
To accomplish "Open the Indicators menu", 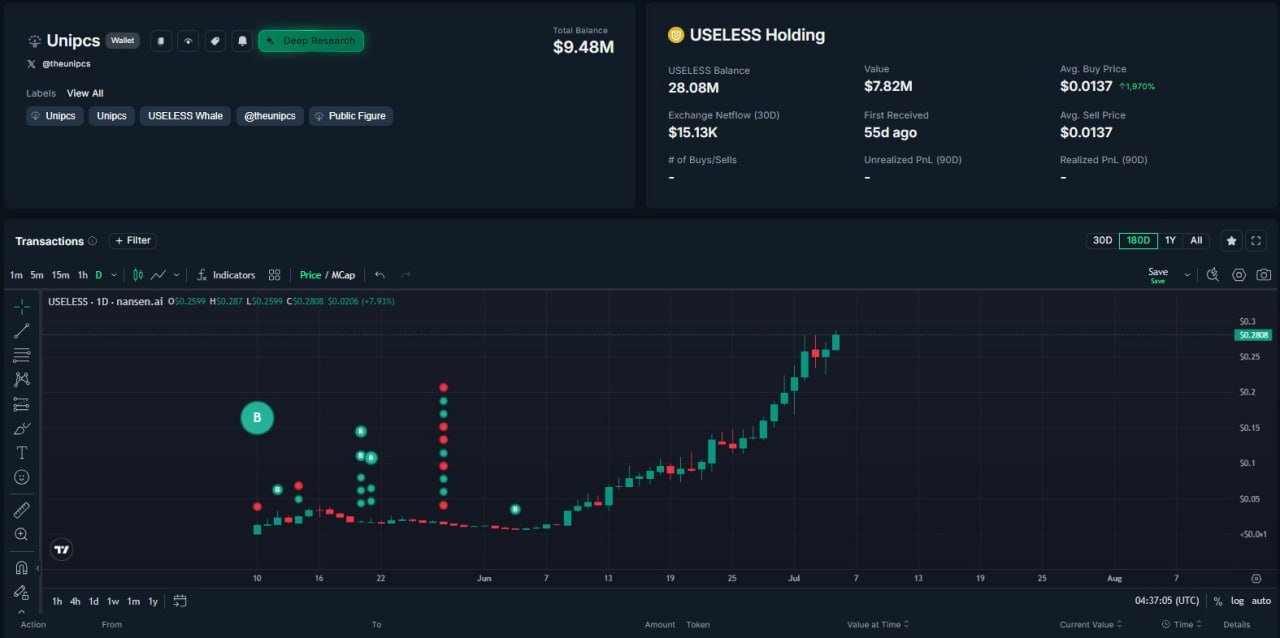I will [x=226, y=275].
